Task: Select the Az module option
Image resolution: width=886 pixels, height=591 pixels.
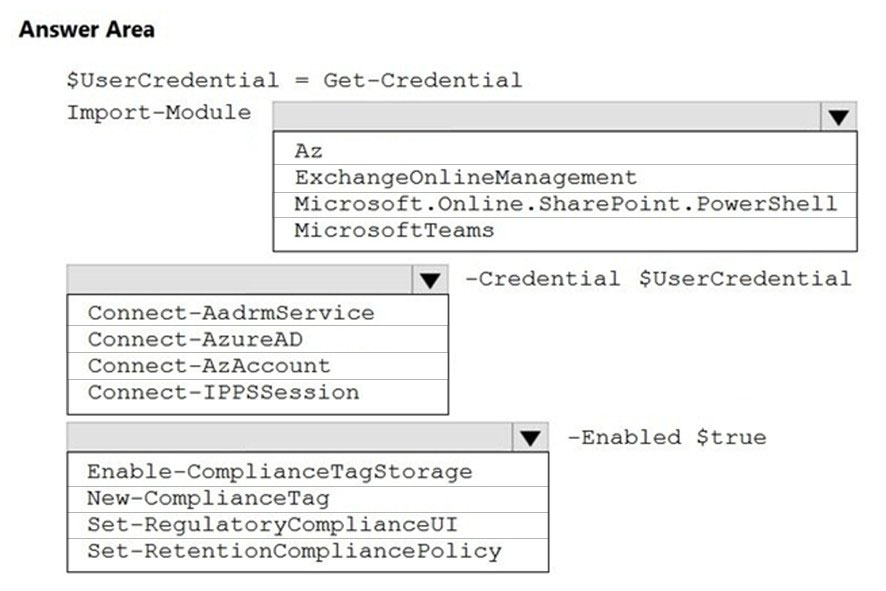Action: coord(564,151)
